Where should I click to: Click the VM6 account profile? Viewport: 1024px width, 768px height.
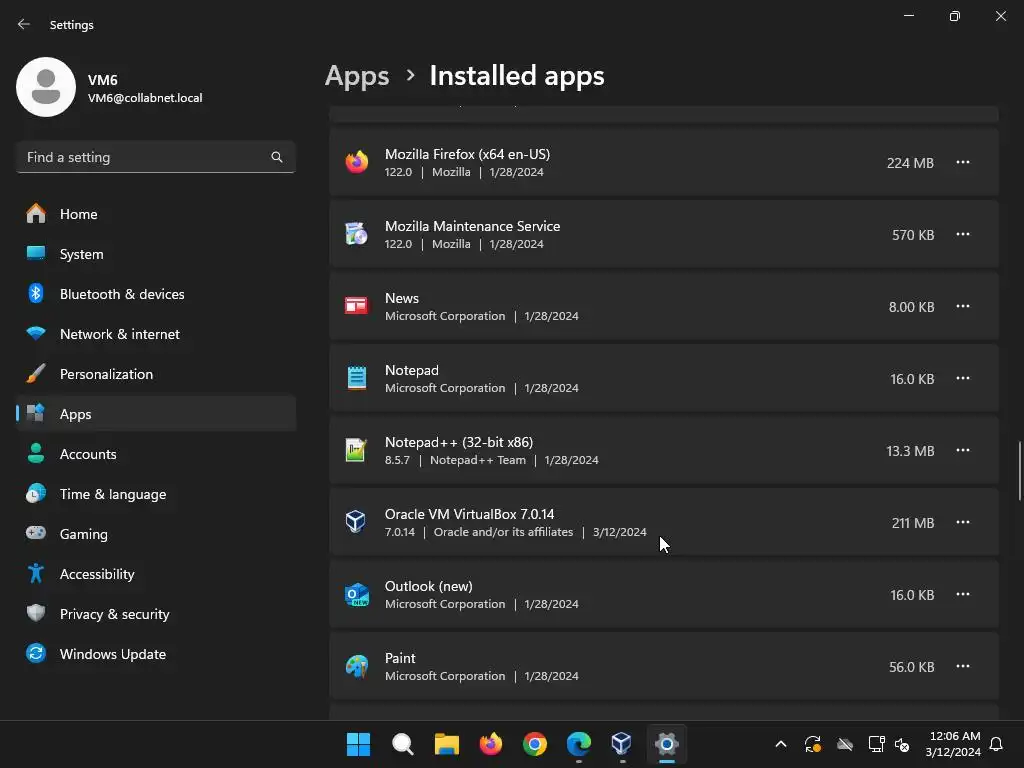(110, 88)
